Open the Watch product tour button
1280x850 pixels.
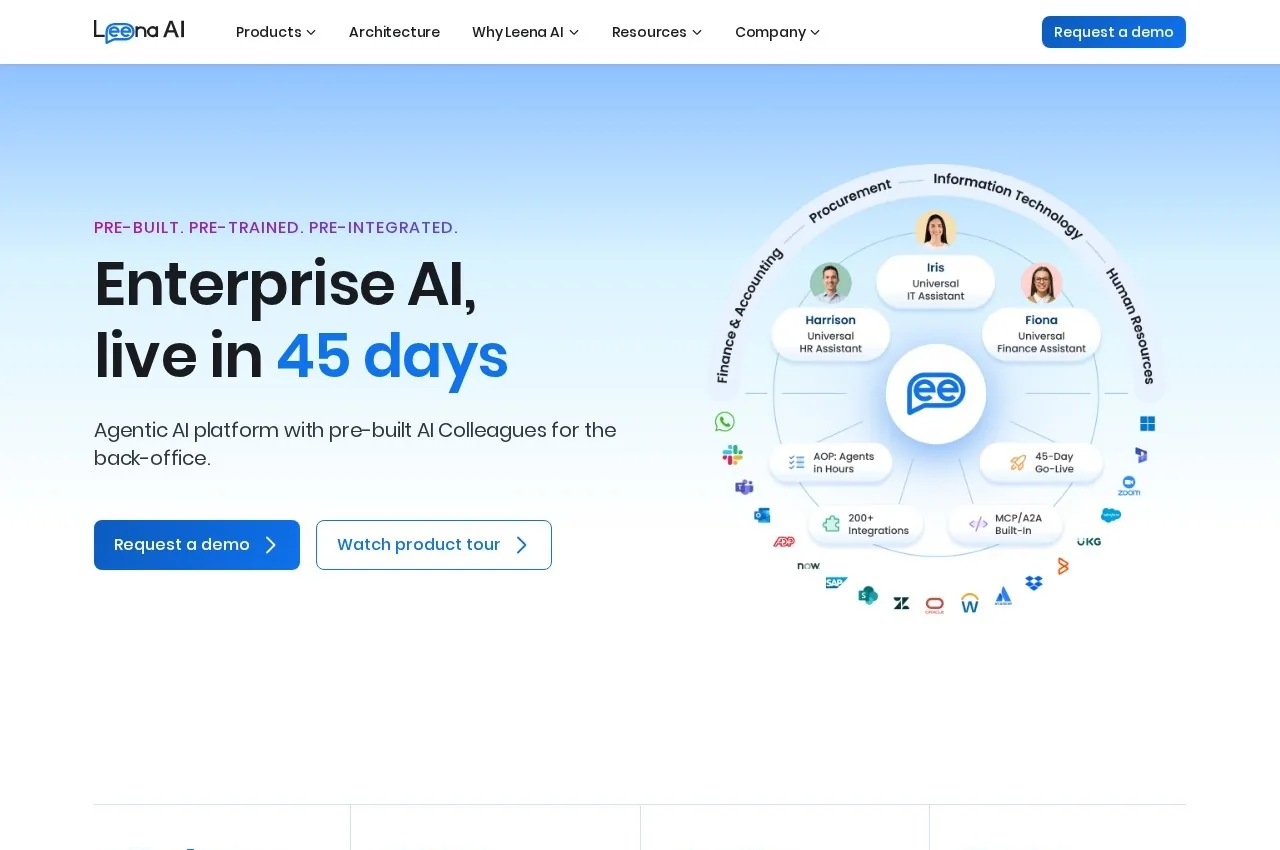[434, 545]
